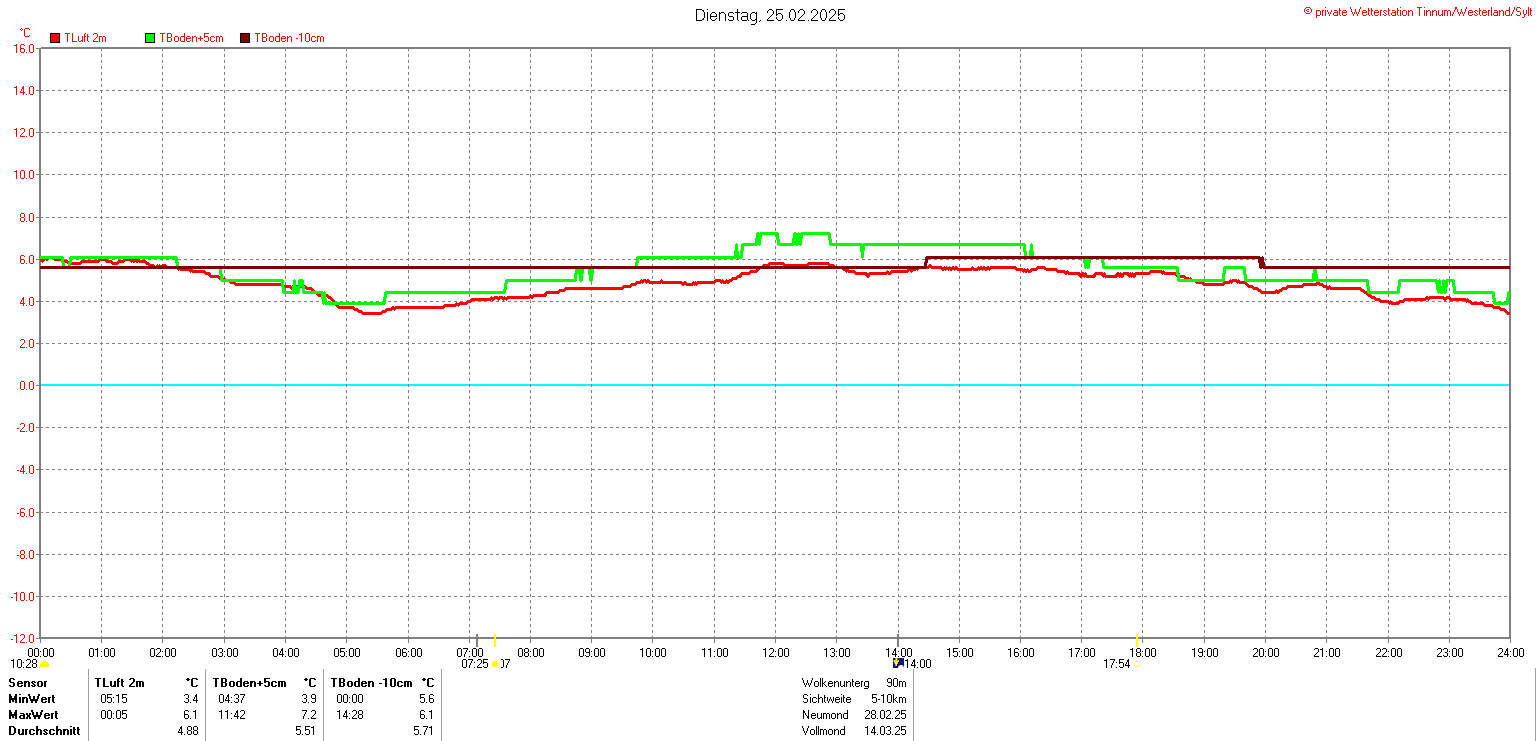
Task: Click the 12:00 time axis label
Action: click(x=775, y=653)
